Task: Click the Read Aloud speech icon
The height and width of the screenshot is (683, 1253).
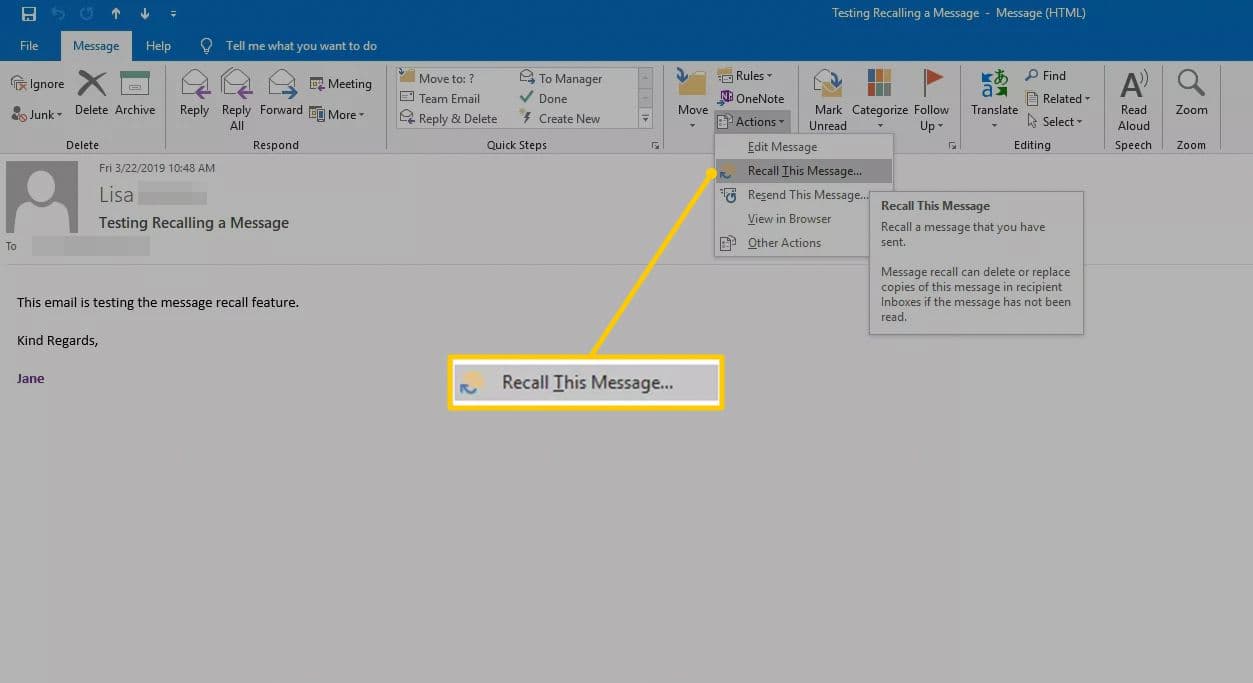Action: pyautogui.click(x=1133, y=85)
